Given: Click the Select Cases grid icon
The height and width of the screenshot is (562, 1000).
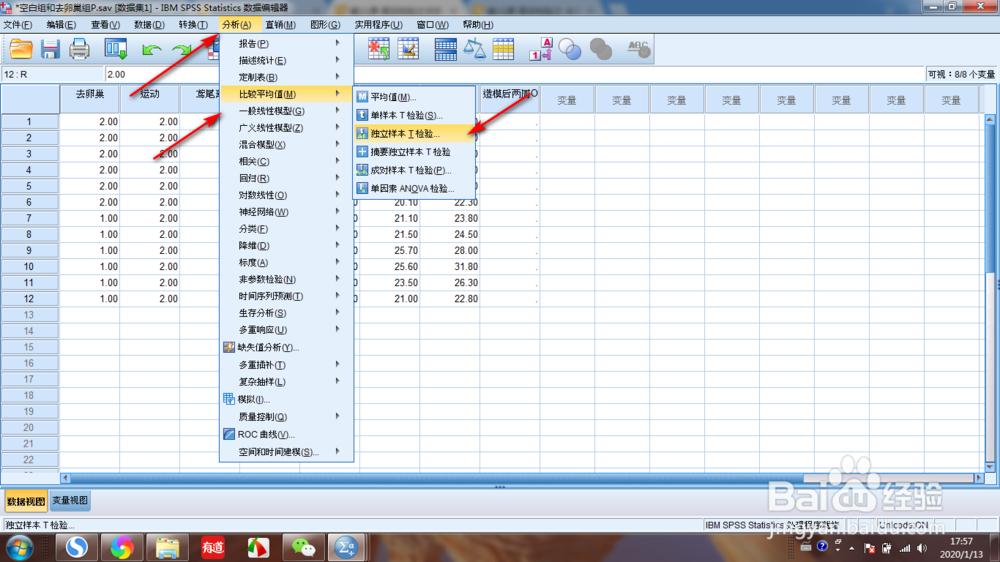Looking at the screenshot, I should pos(503,49).
